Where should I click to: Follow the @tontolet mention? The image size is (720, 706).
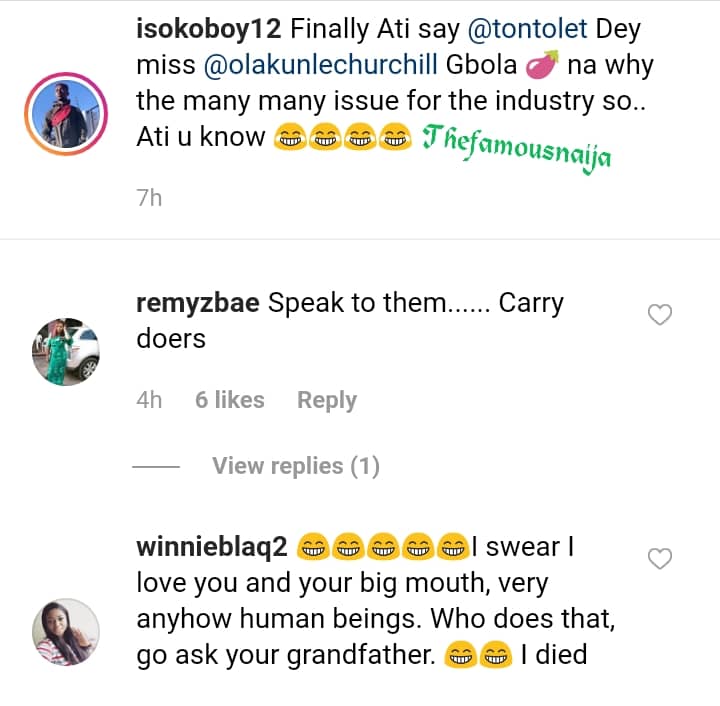515,30
